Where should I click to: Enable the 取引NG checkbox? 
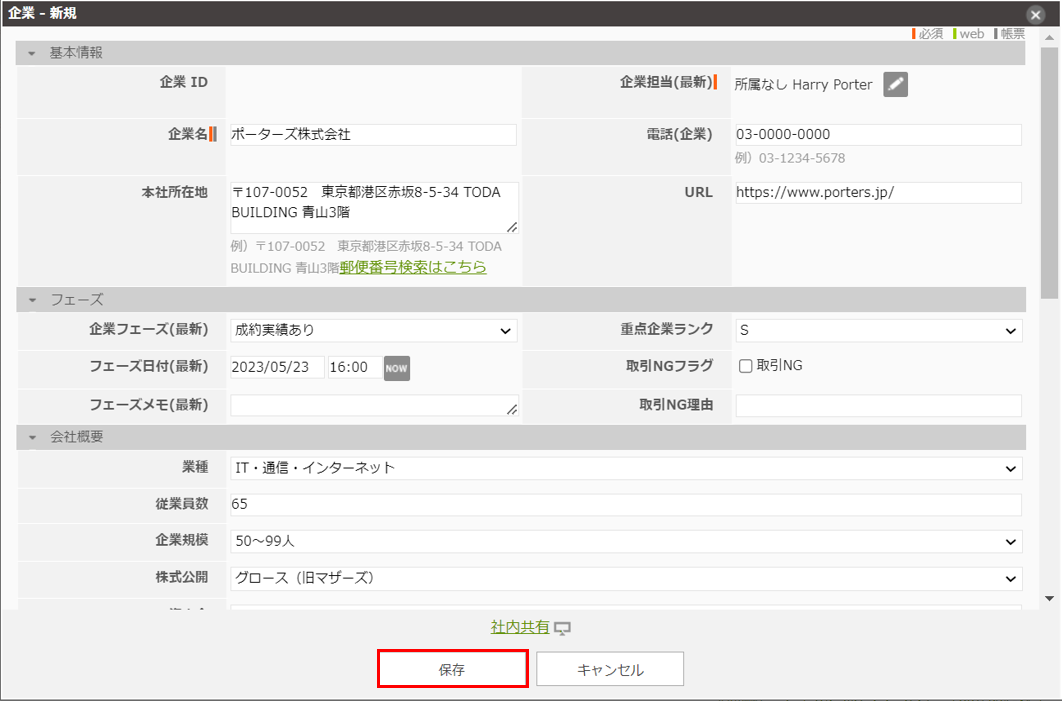745,366
